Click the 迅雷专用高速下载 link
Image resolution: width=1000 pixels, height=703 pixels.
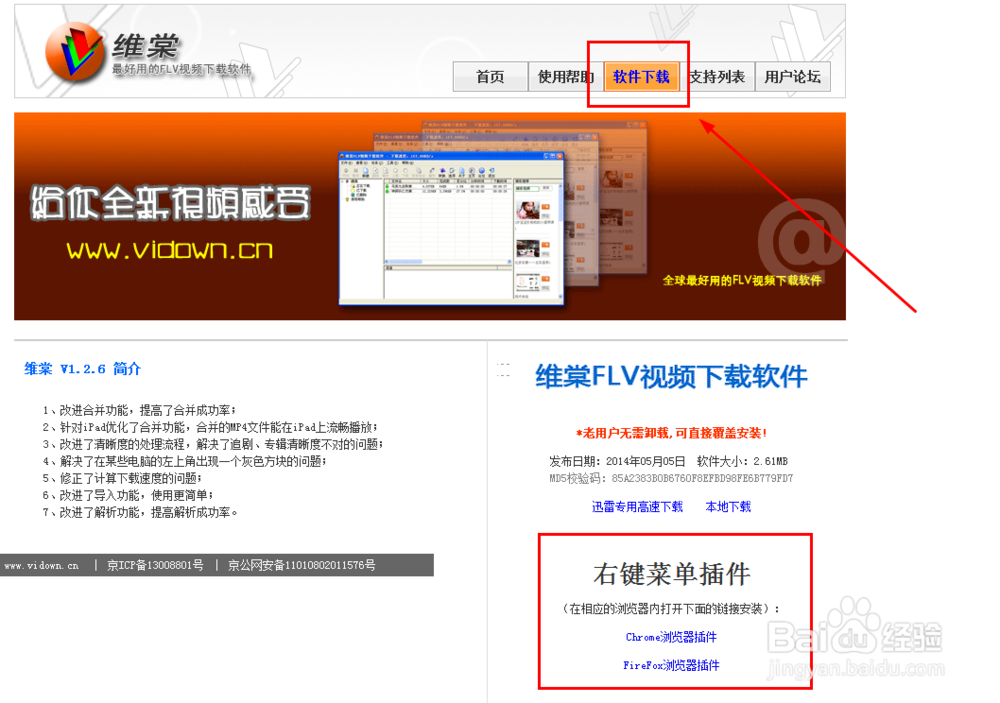(x=637, y=507)
